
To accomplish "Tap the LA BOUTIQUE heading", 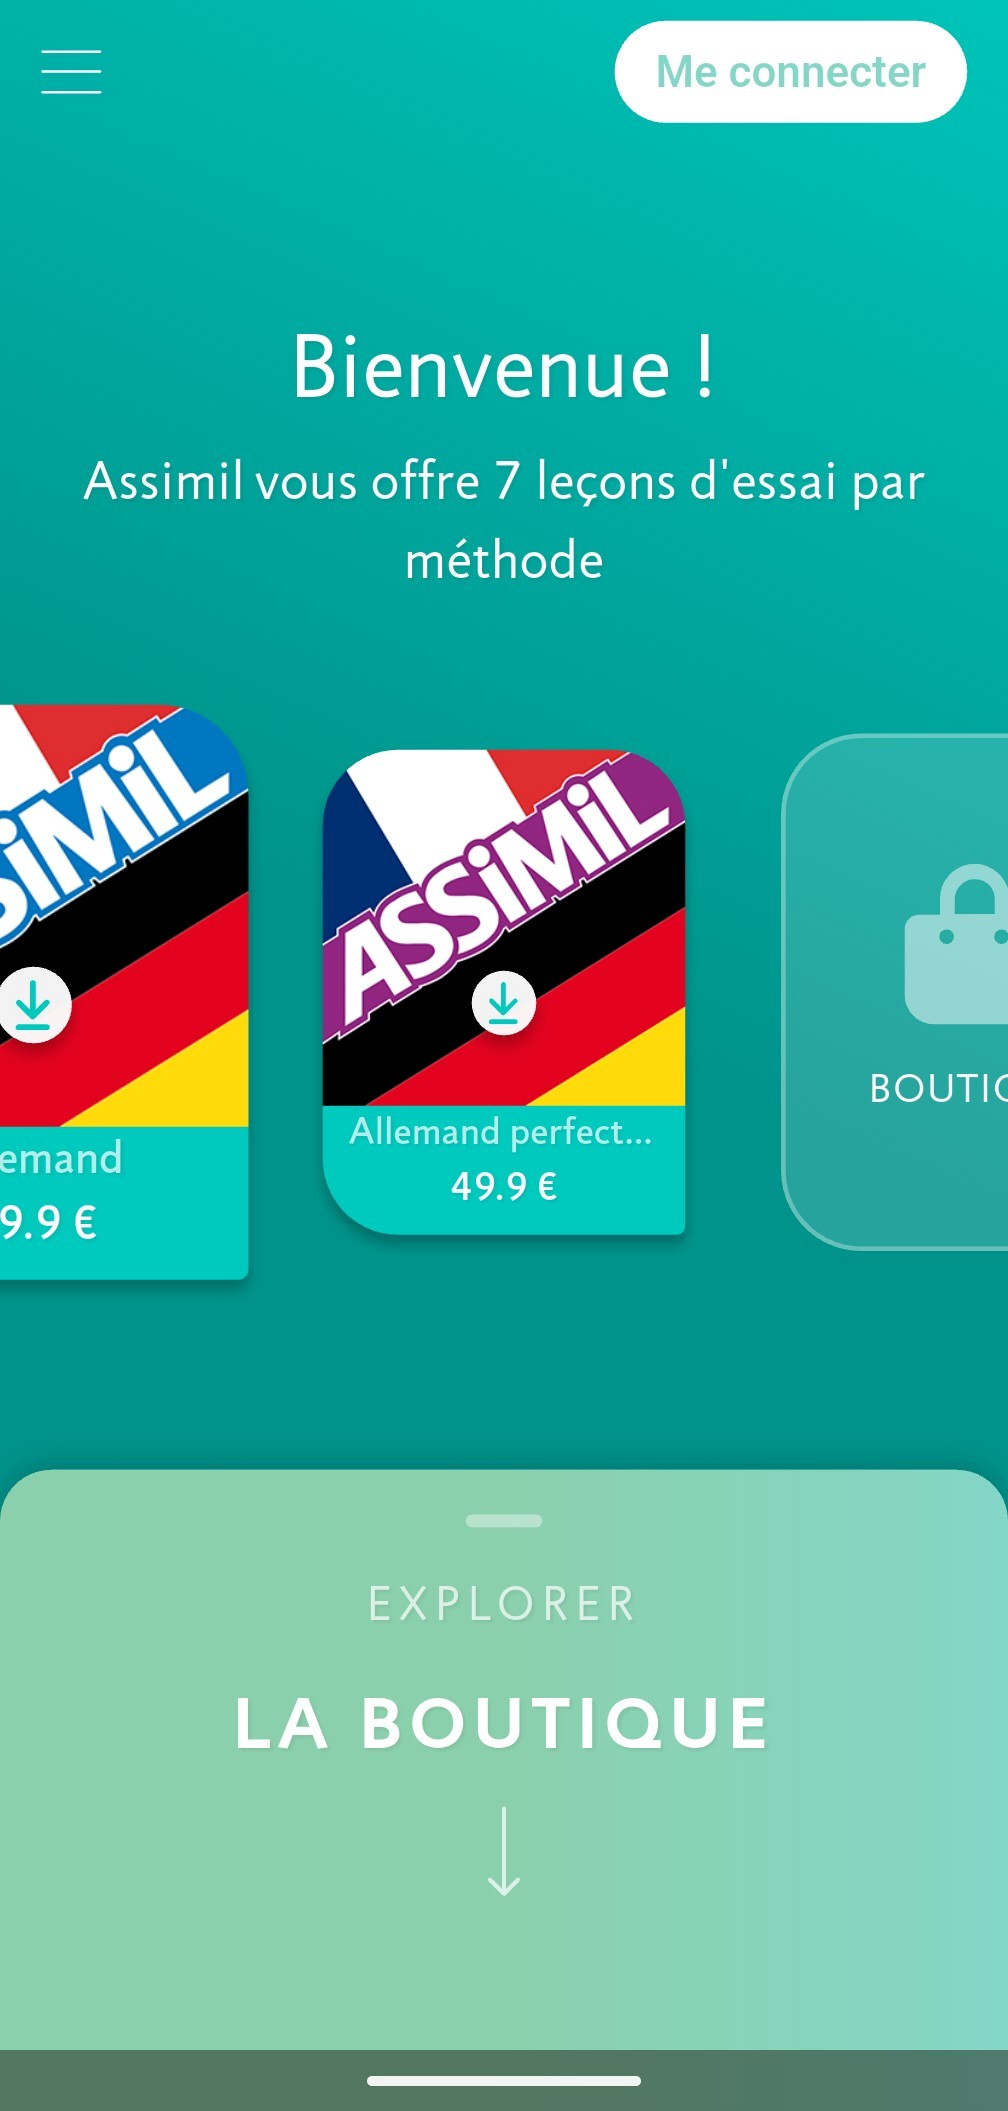I will [502, 1724].
